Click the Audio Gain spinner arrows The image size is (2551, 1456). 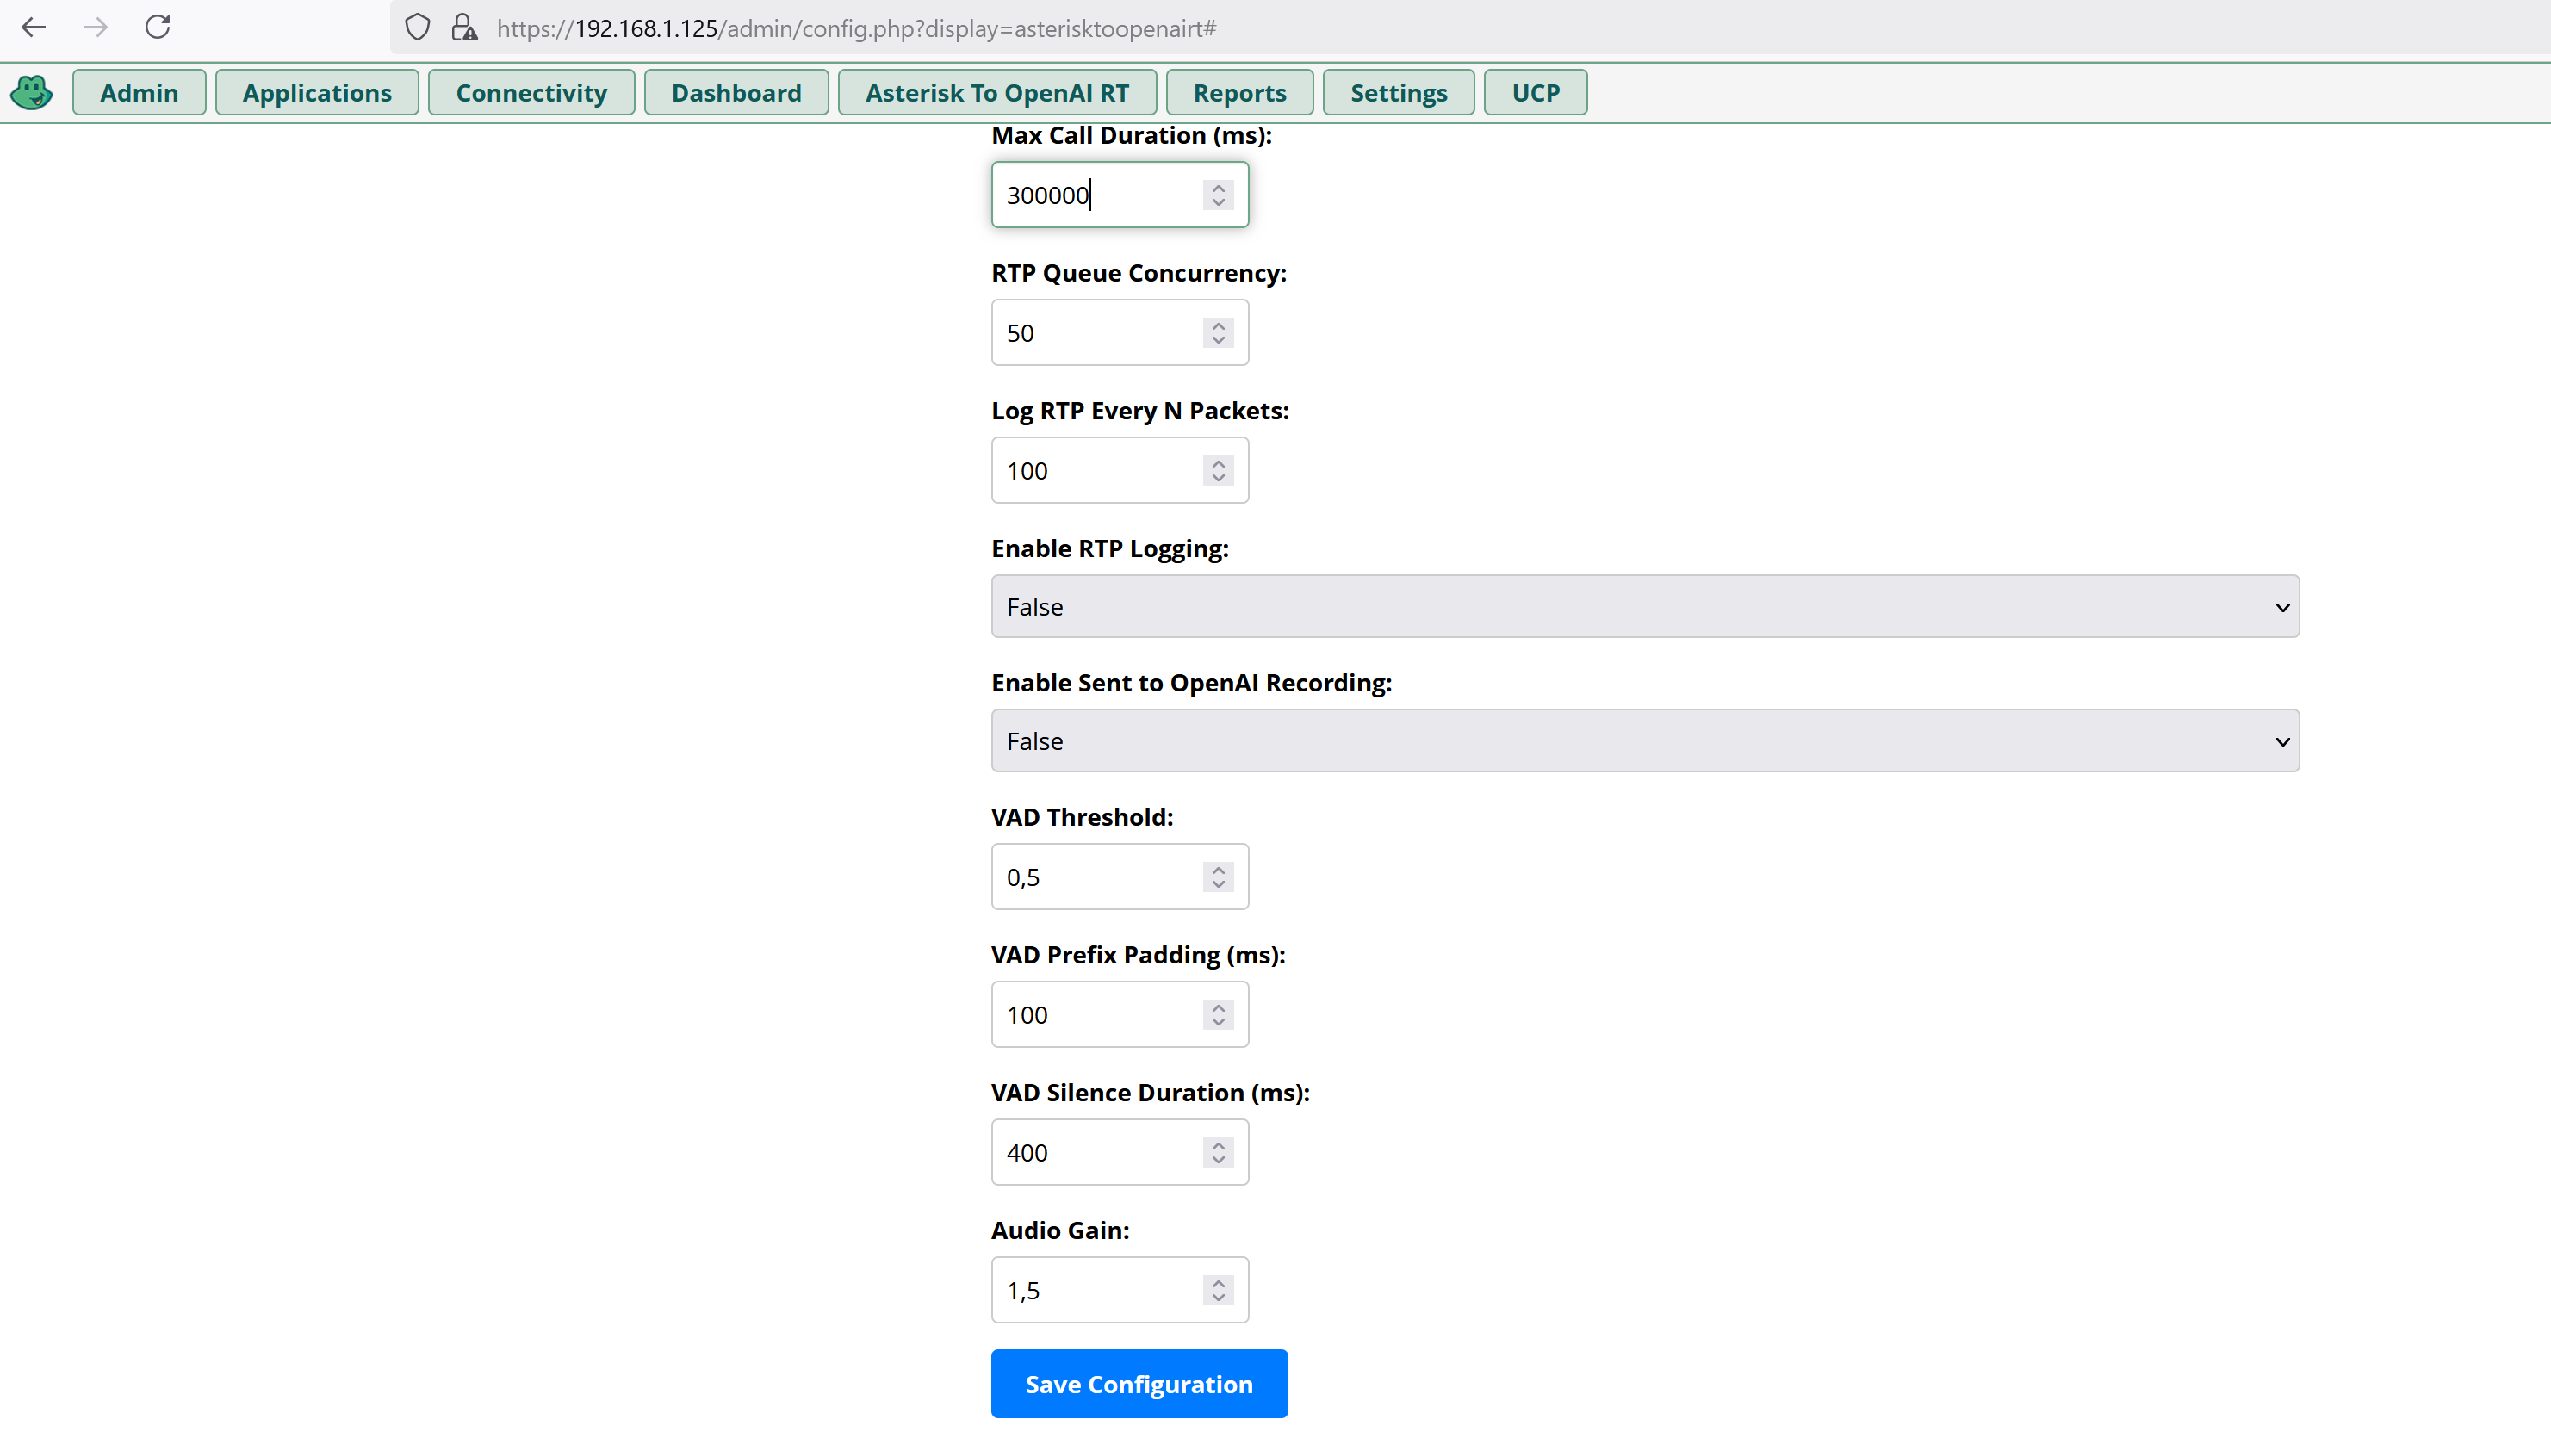click(1218, 1291)
